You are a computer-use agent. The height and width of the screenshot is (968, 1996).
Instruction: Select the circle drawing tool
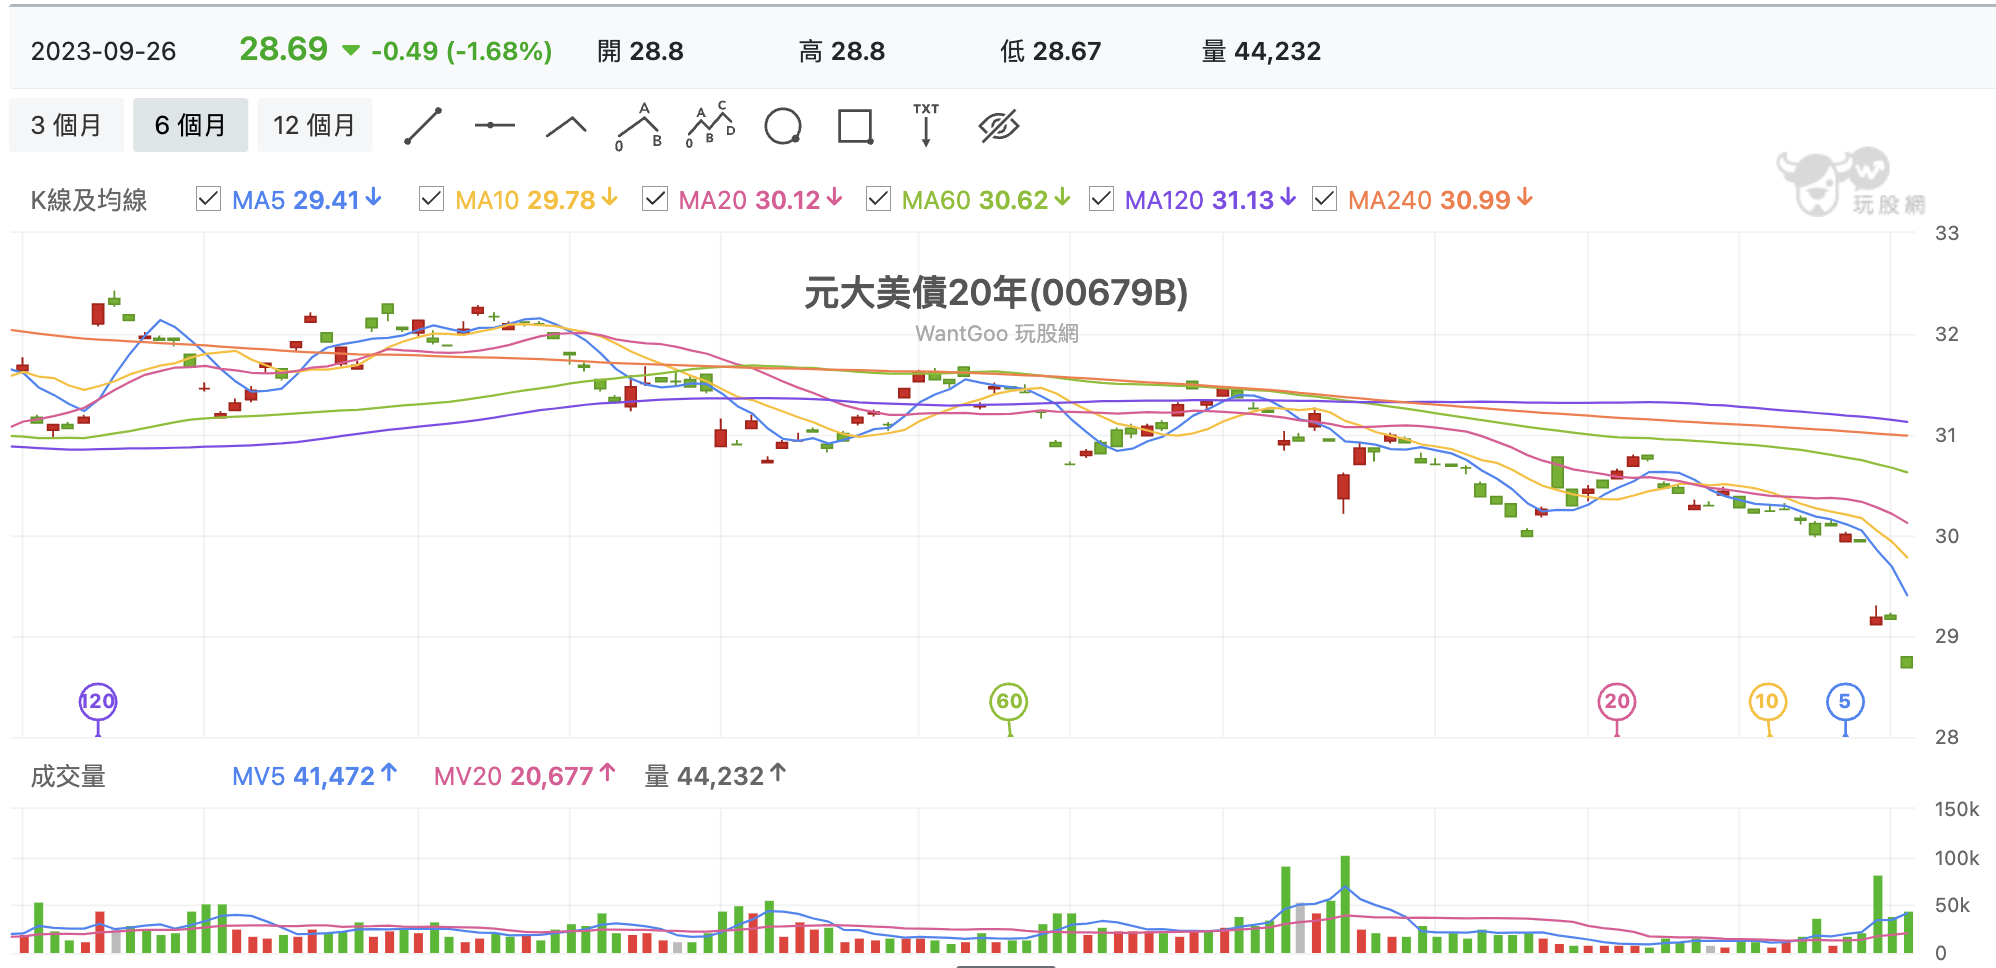click(783, 126)
